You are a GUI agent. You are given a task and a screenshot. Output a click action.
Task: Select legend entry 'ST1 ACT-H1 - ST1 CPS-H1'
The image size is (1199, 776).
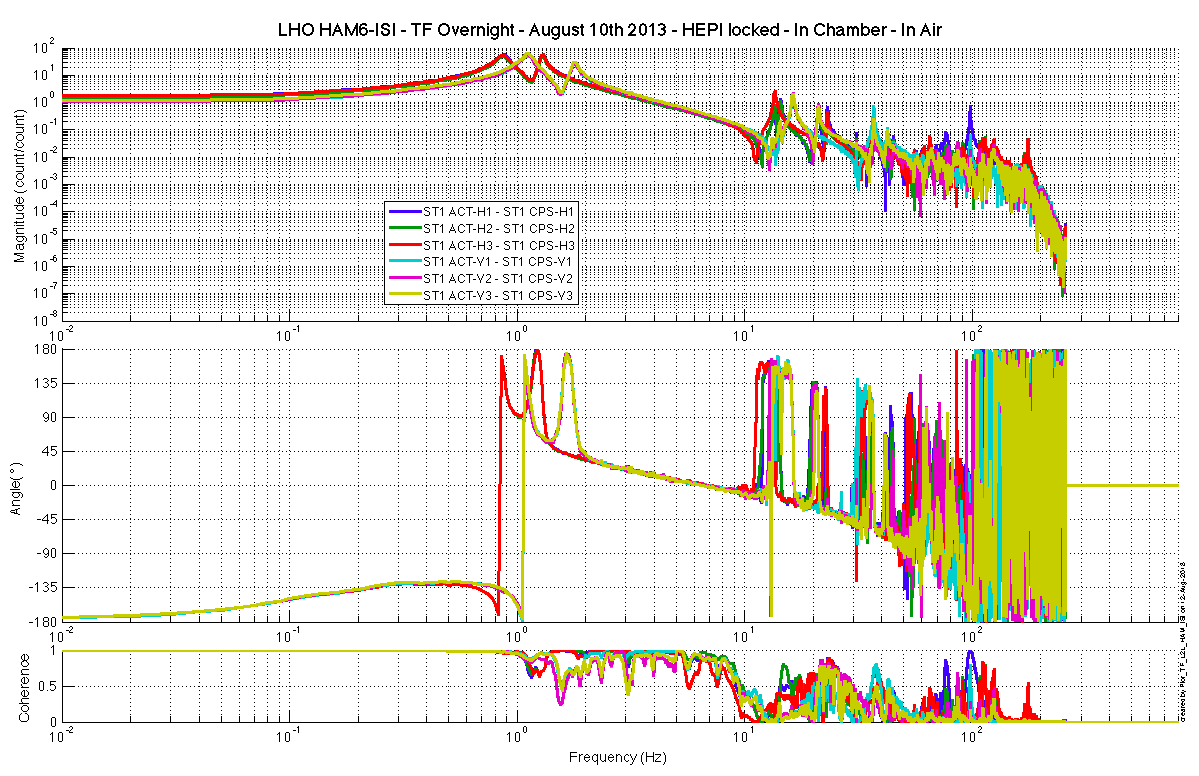499,211
